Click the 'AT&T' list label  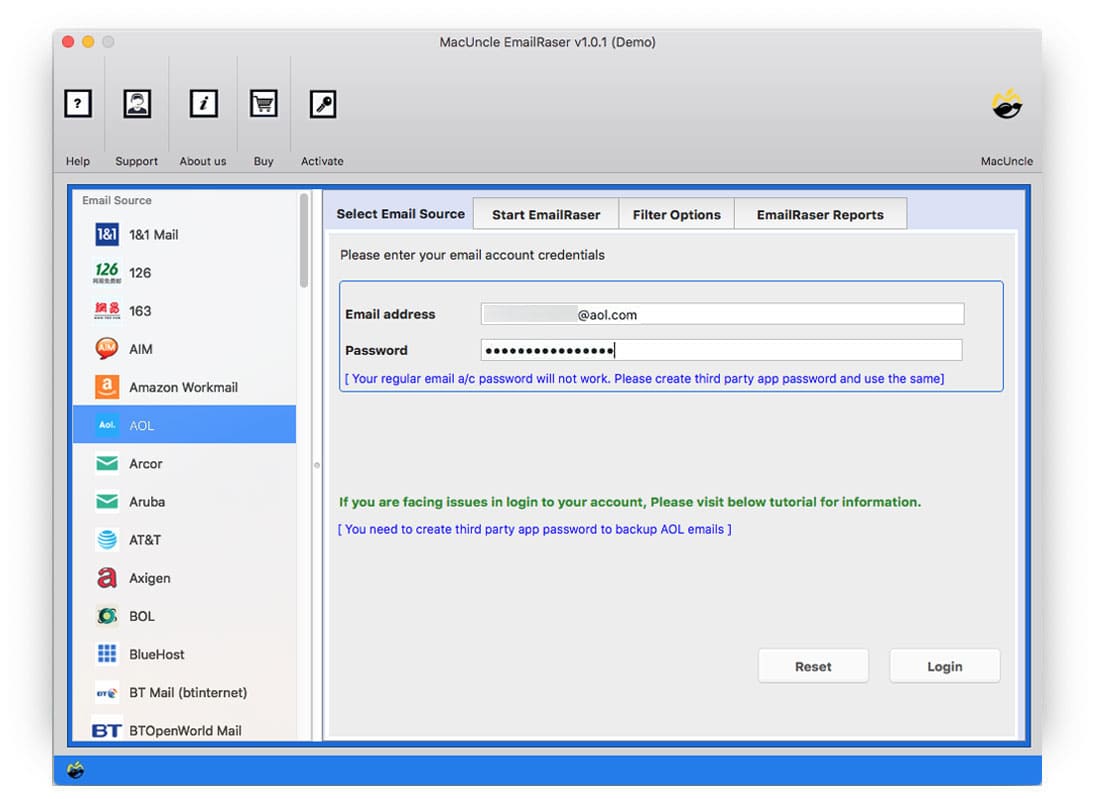pos(145,540)
